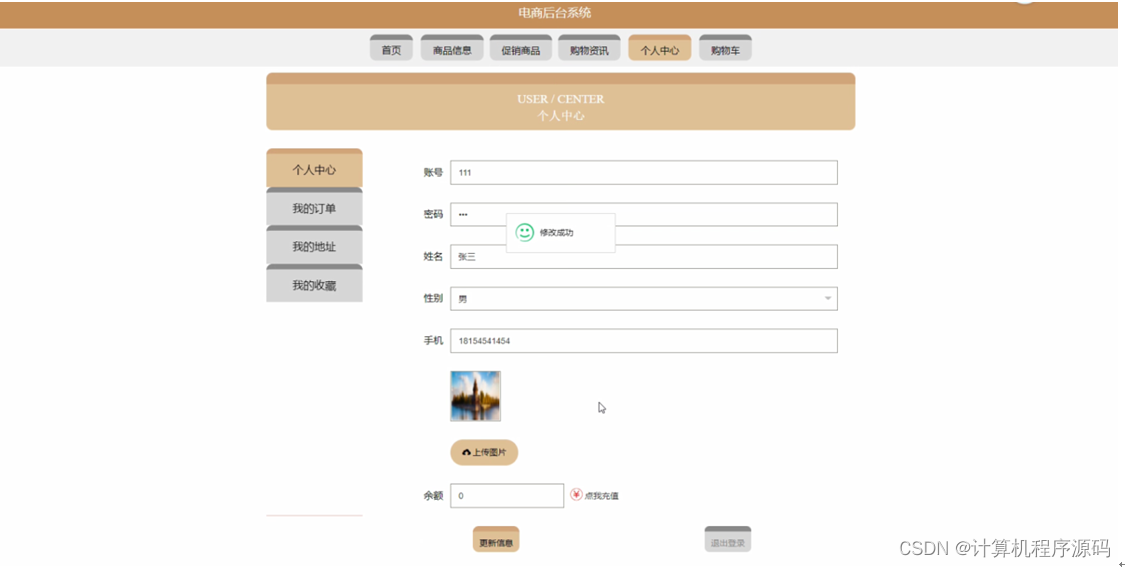Click the 电商后台系统 header title
This screenshot has height=567, width=1125.
point(555,12)
